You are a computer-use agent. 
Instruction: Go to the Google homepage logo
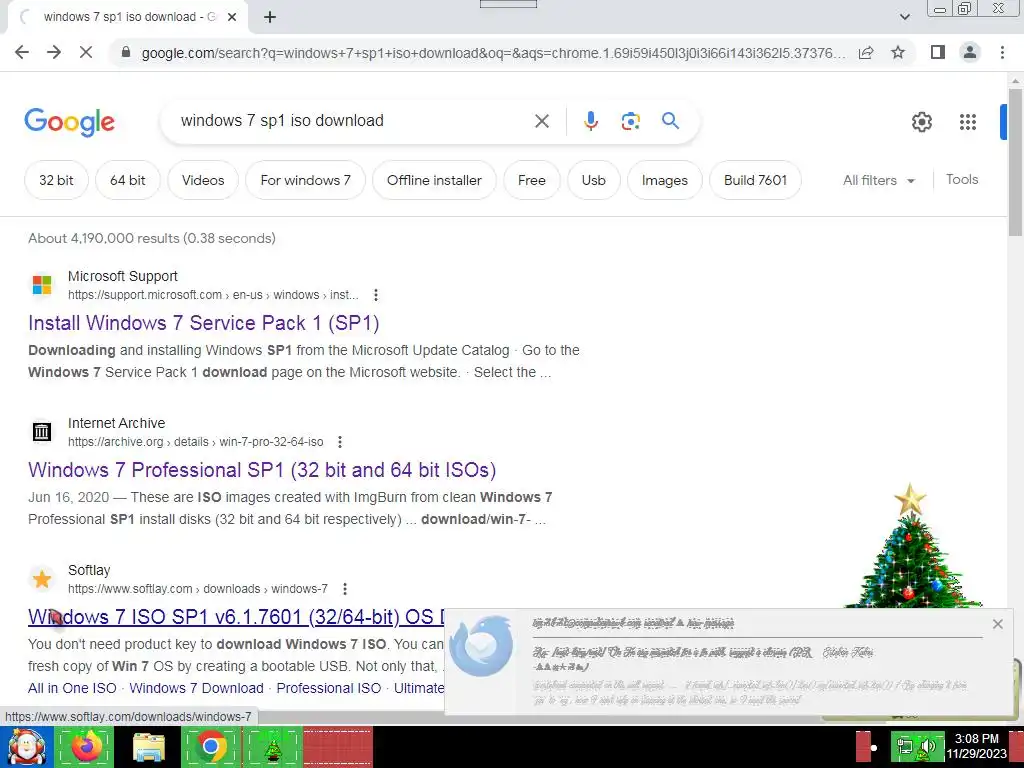(69, 122)
